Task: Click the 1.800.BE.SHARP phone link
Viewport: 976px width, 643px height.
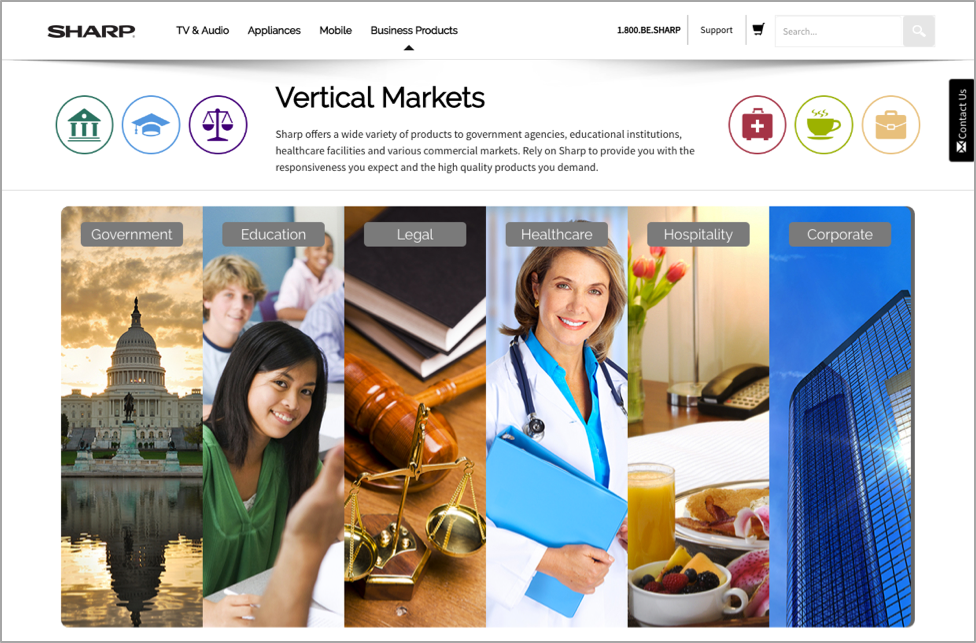Action: 649,30
